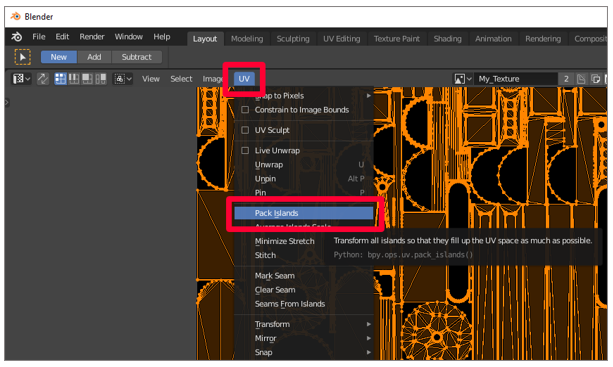This screenshot has width=613, height=367.
Task: Select UV vertex selection mode icon
Action: click(x=60, y=79)
